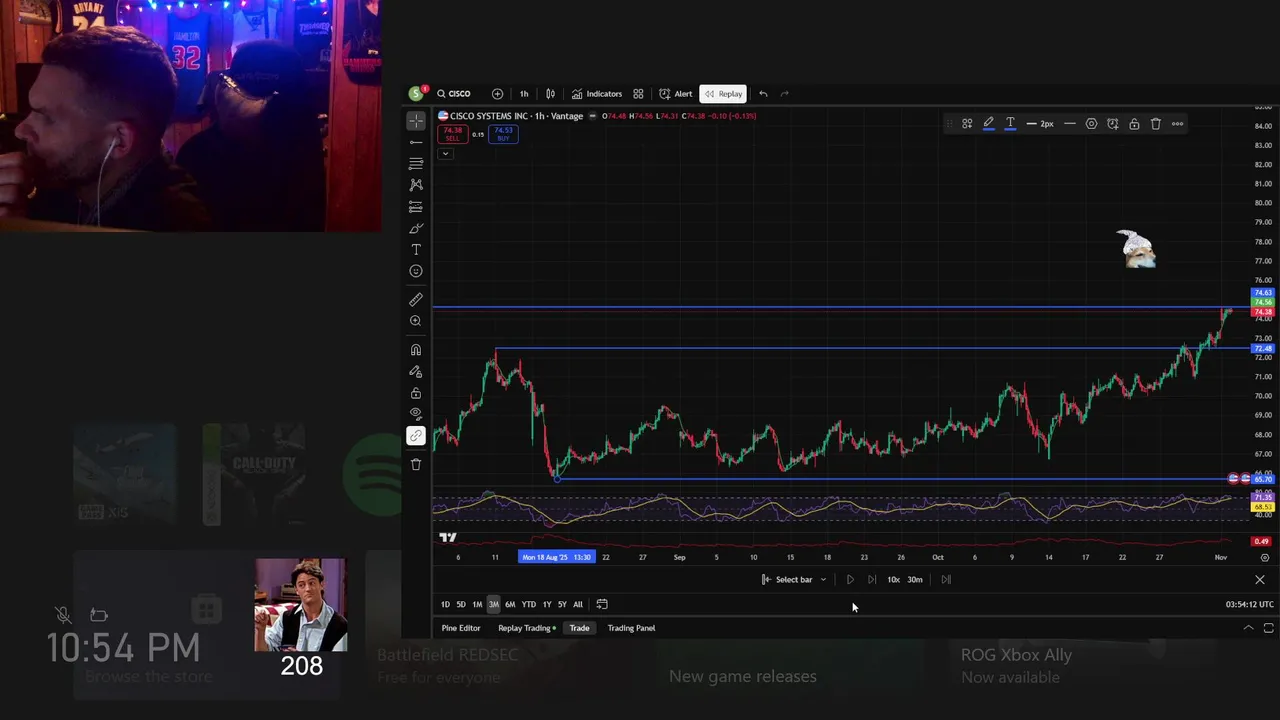Viewport: 1280px width, 720px height.
Task: Open the user profile avatar menu
Action: tap(416, 94)
